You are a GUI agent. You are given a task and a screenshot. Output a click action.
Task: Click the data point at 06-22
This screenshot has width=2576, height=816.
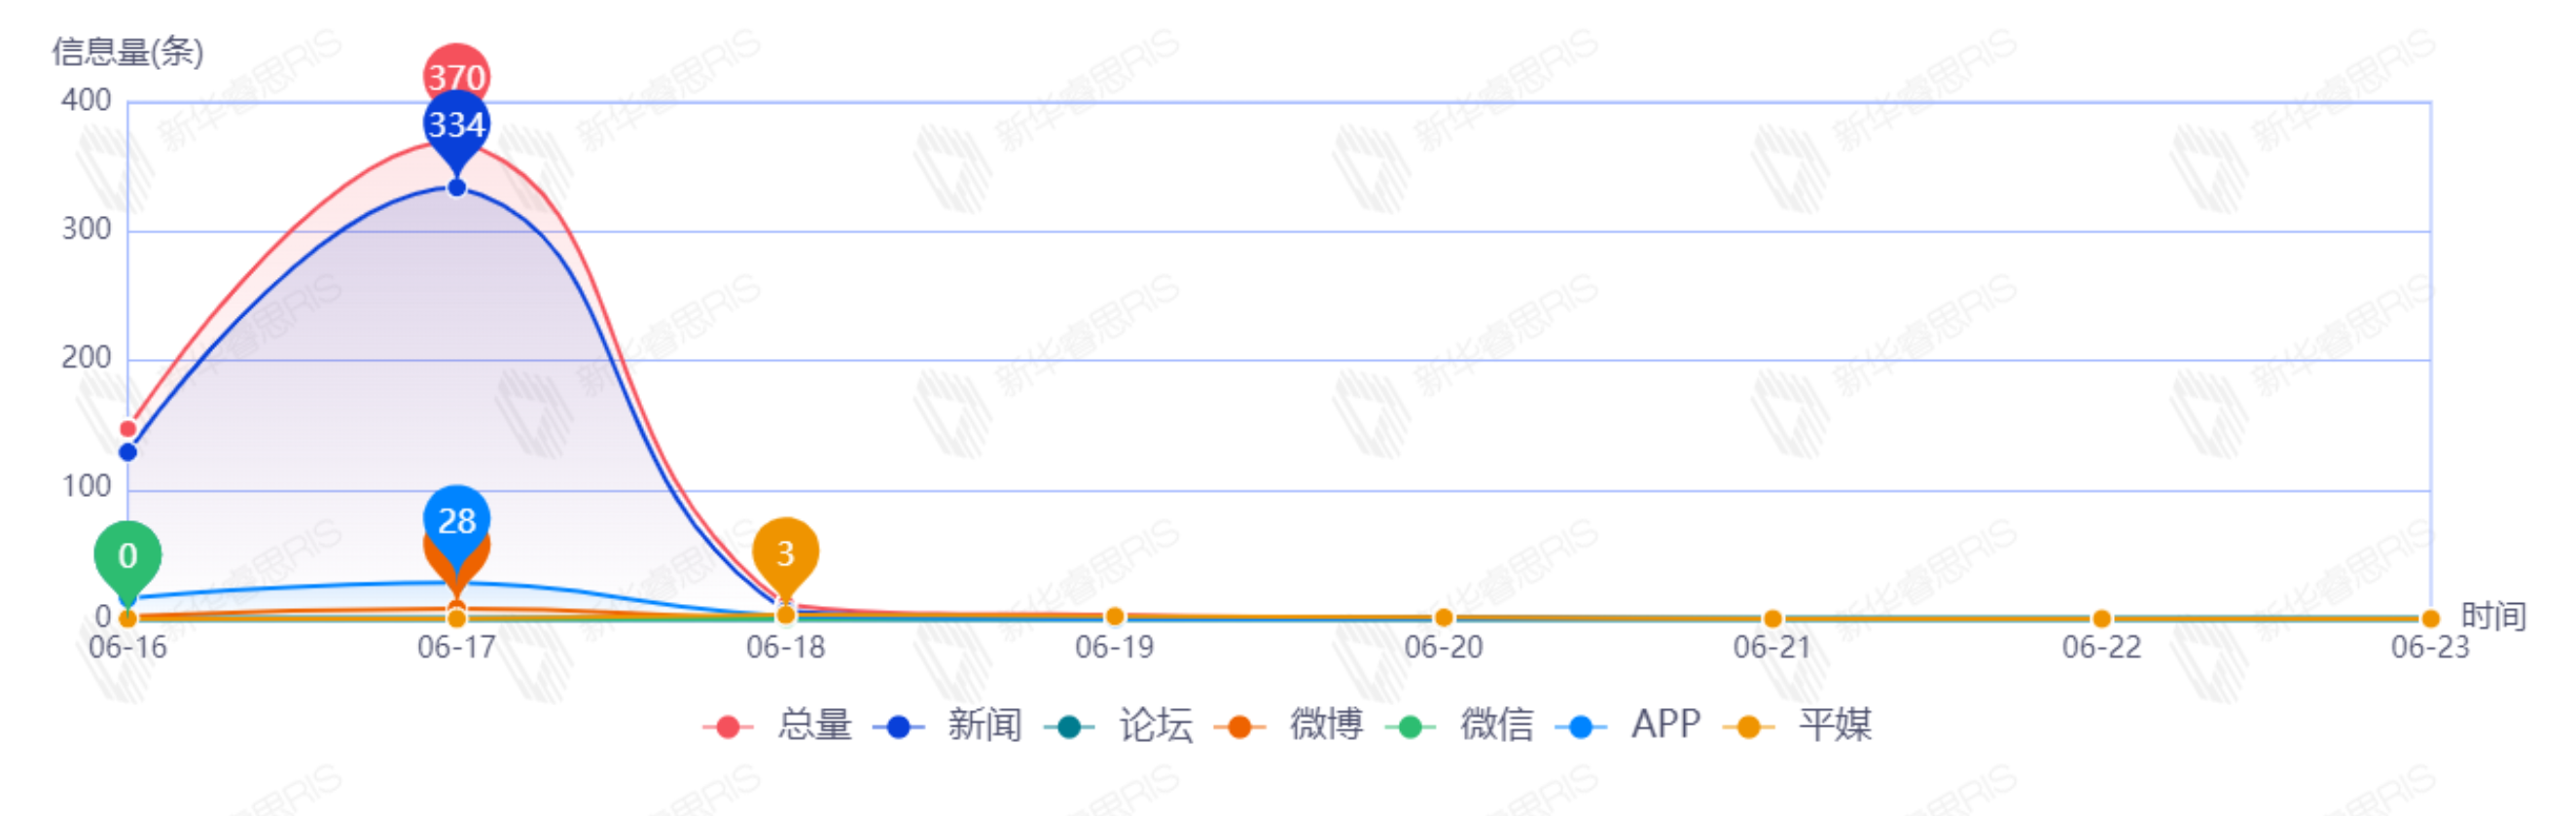pyautogui.click(x=2102, y=619)
